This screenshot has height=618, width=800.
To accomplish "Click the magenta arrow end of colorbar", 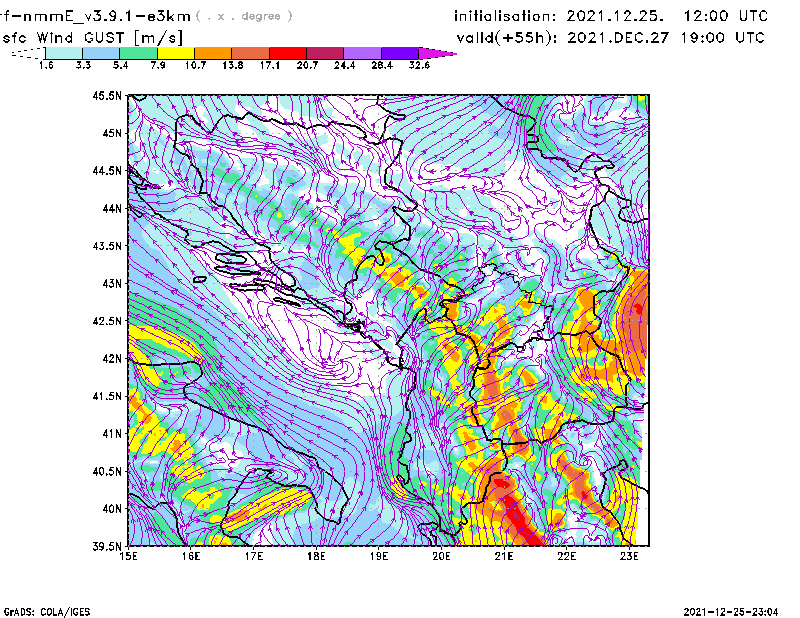I will (437, 53).
